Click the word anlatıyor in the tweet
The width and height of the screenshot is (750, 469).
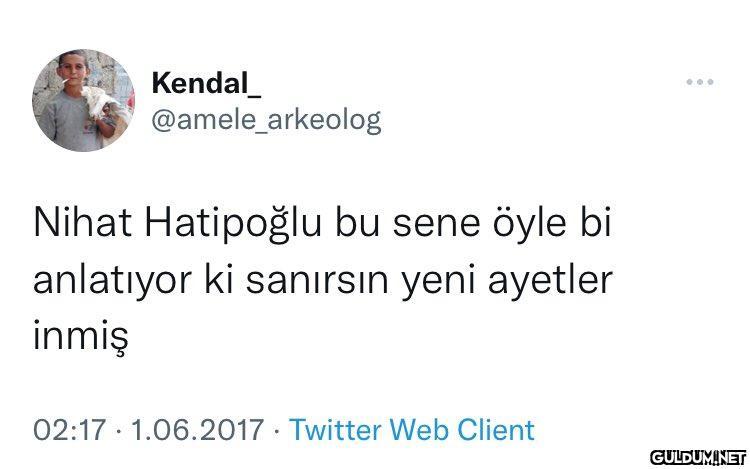point(112,281)
